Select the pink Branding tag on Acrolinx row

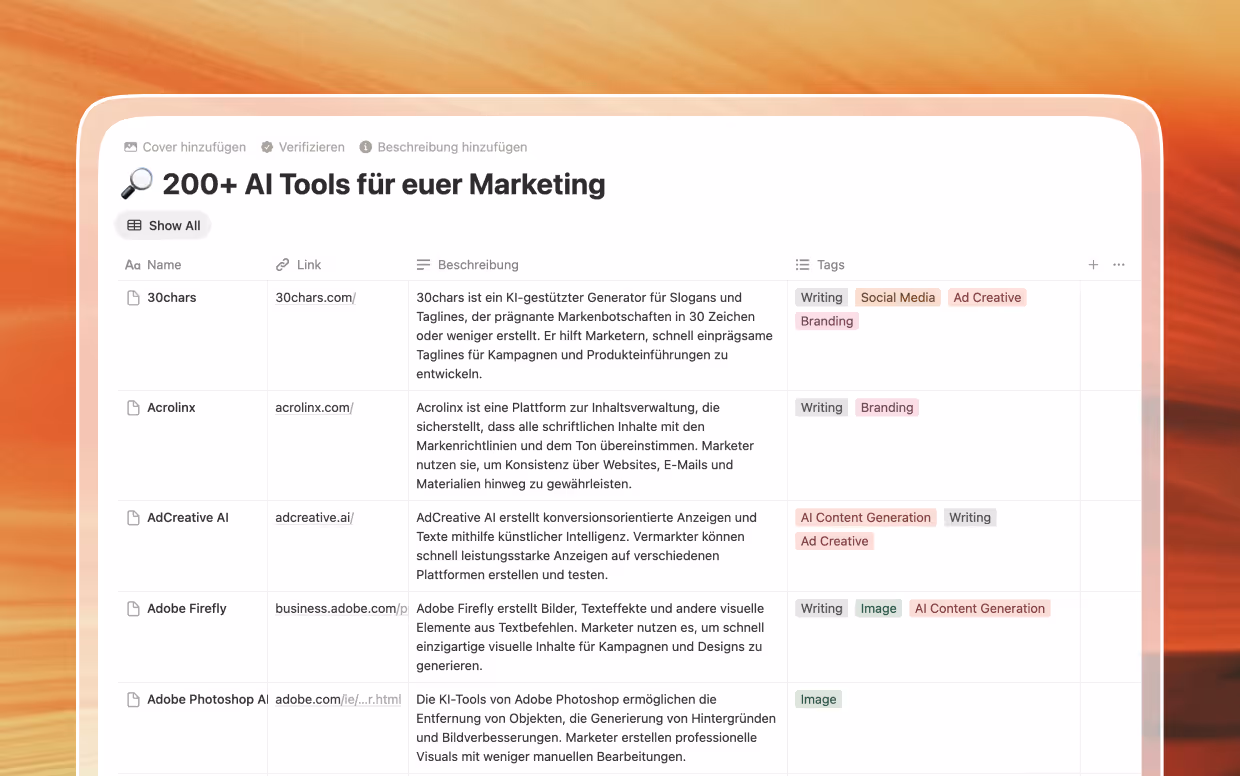[x=887, y=407]
